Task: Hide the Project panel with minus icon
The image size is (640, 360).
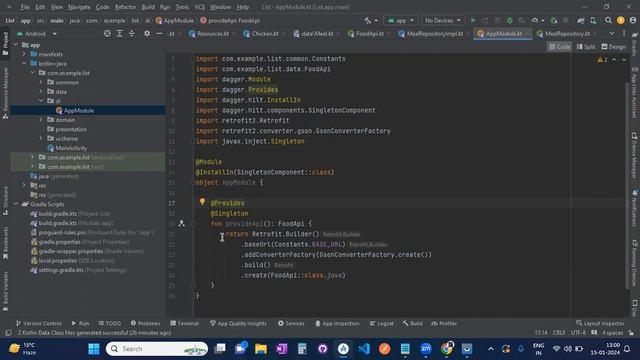Action: [159, 34]
